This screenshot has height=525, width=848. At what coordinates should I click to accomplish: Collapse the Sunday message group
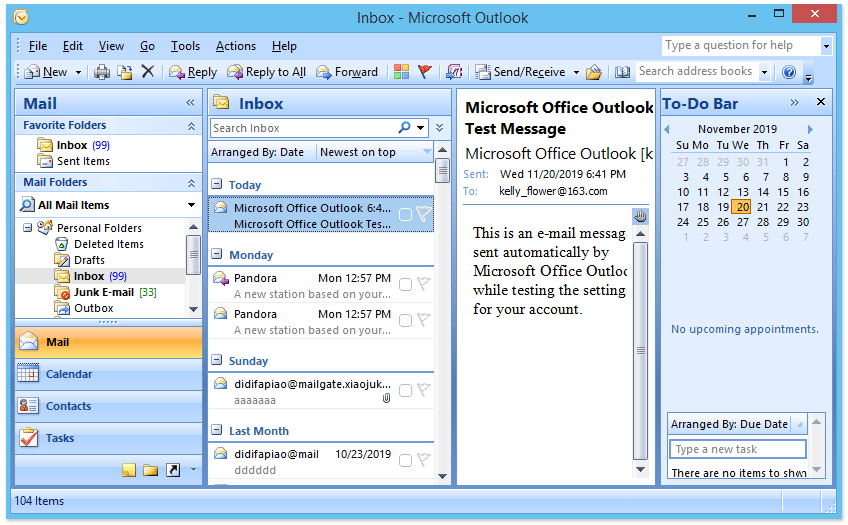pos(217,360)
